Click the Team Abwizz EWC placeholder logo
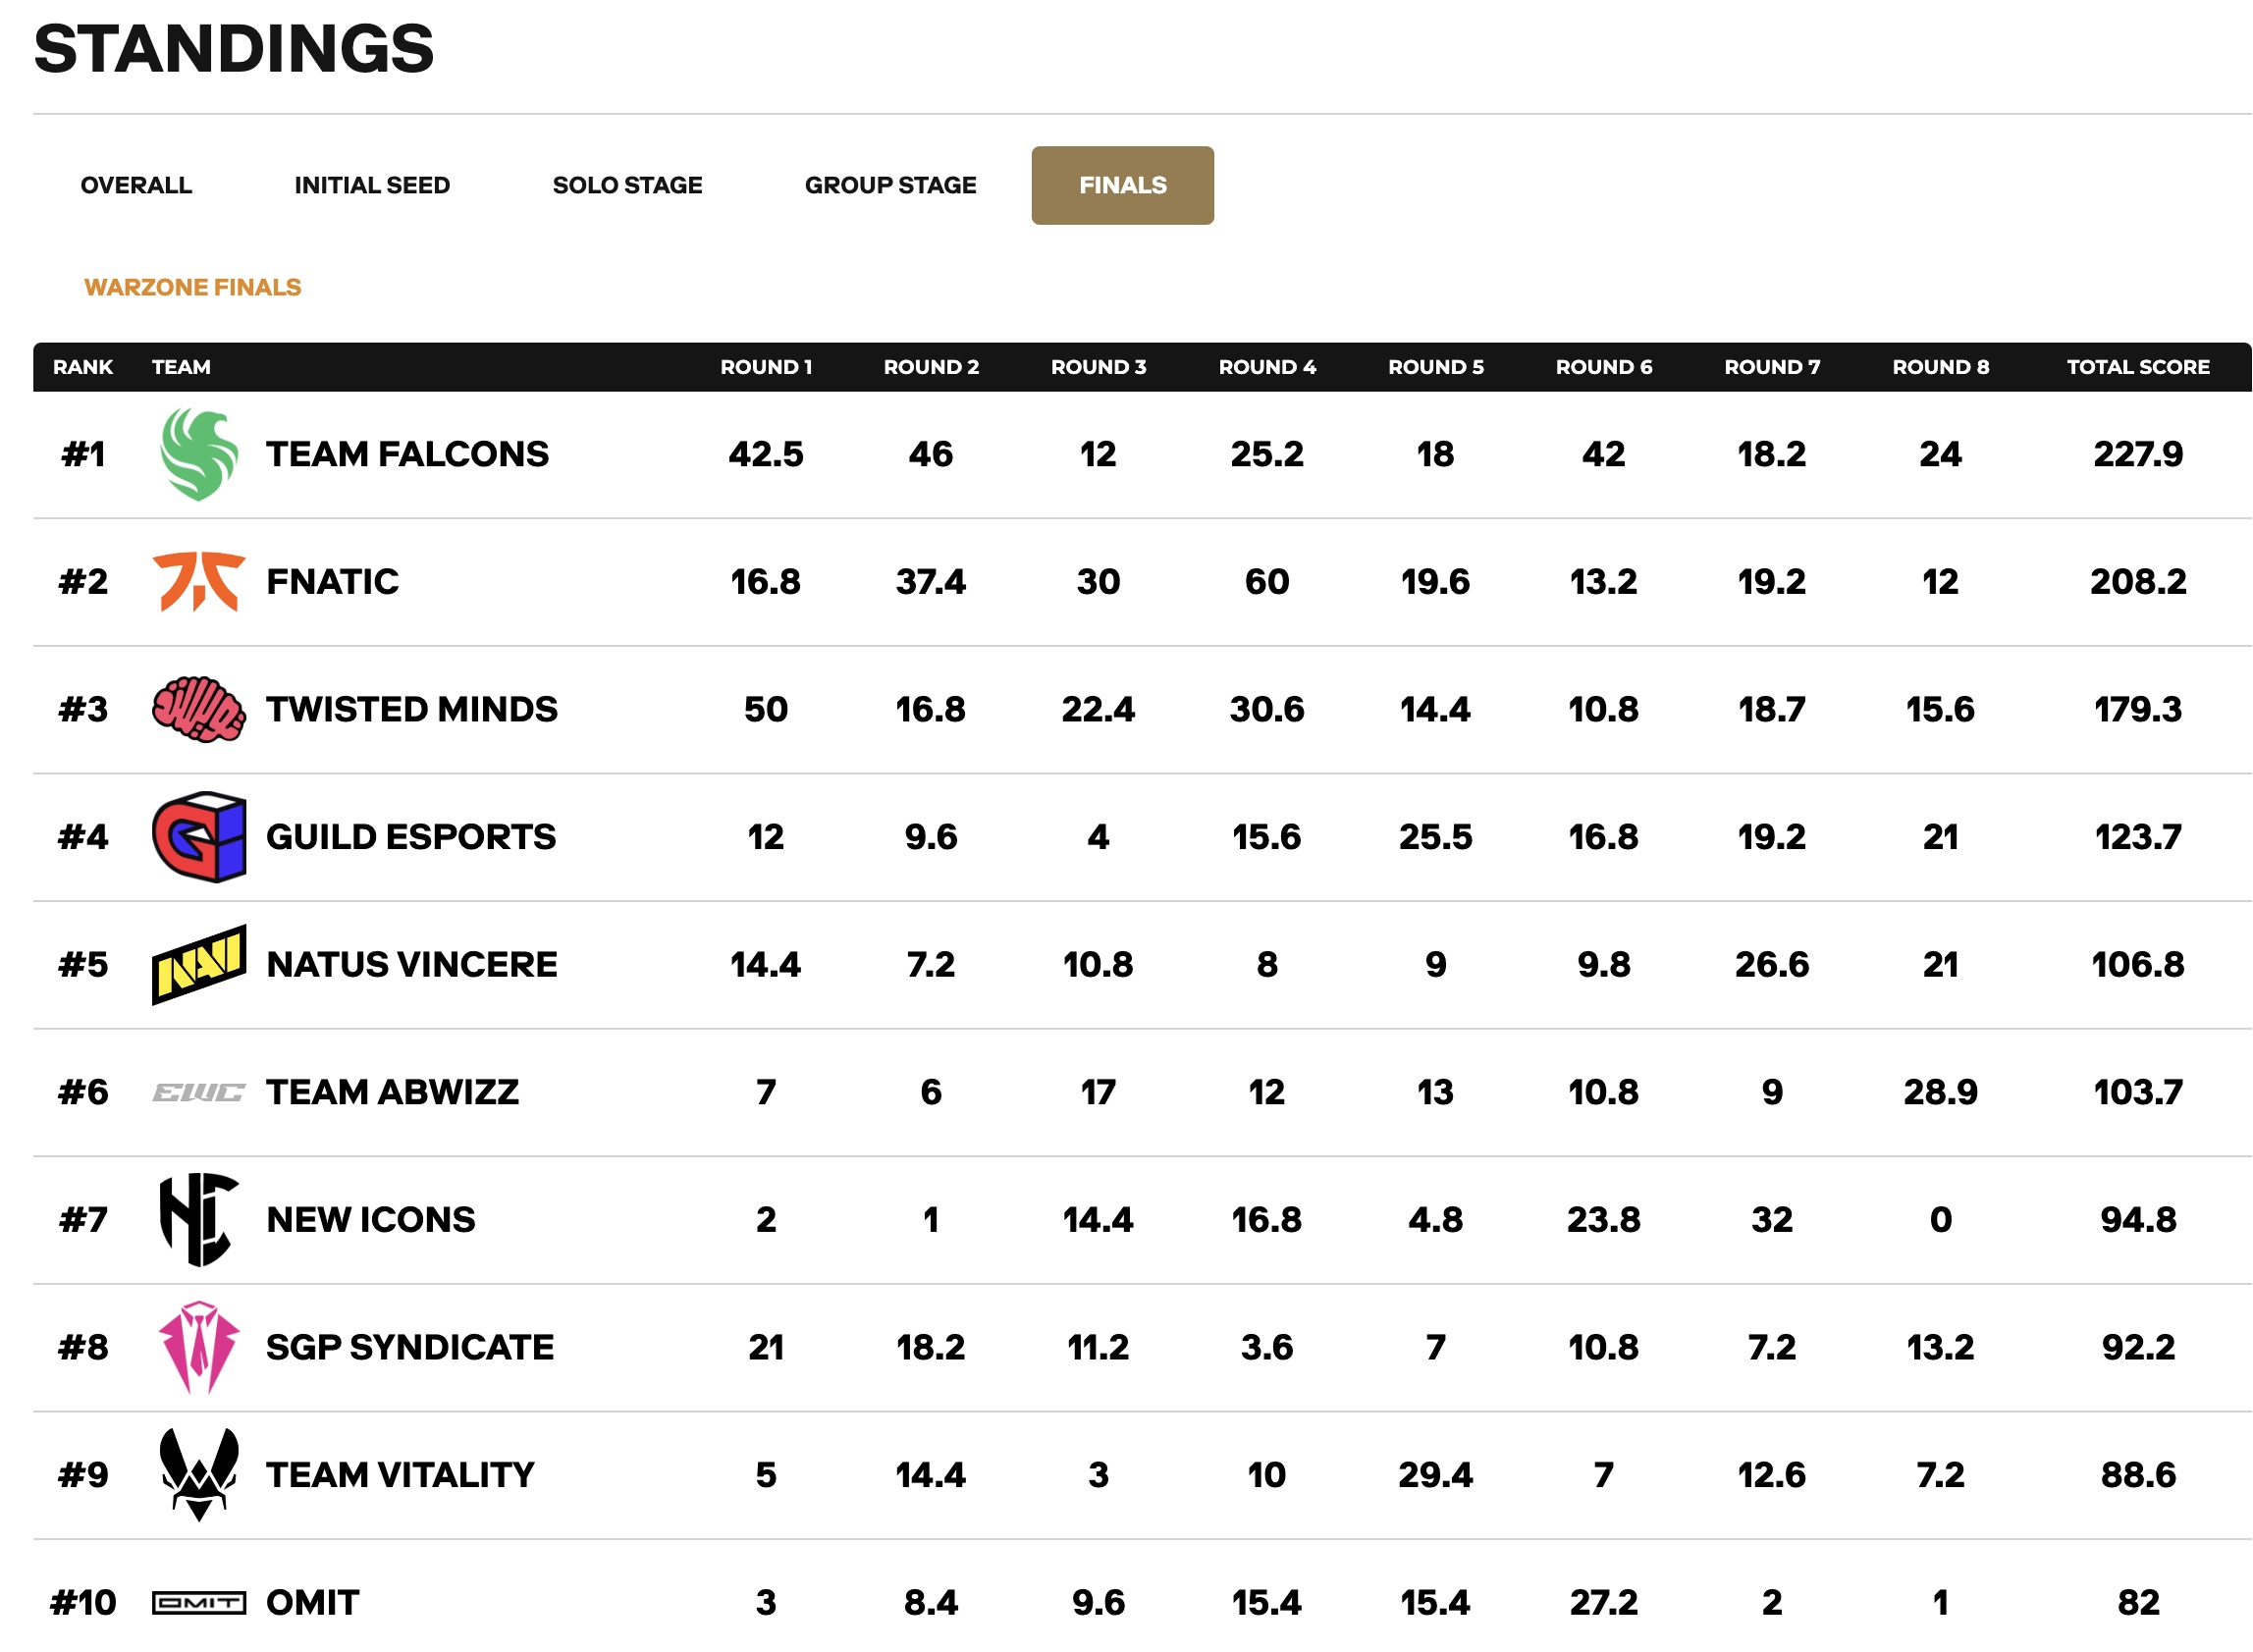The width and height of the screenshot is (2253, 1652). tap(199, 1093)
